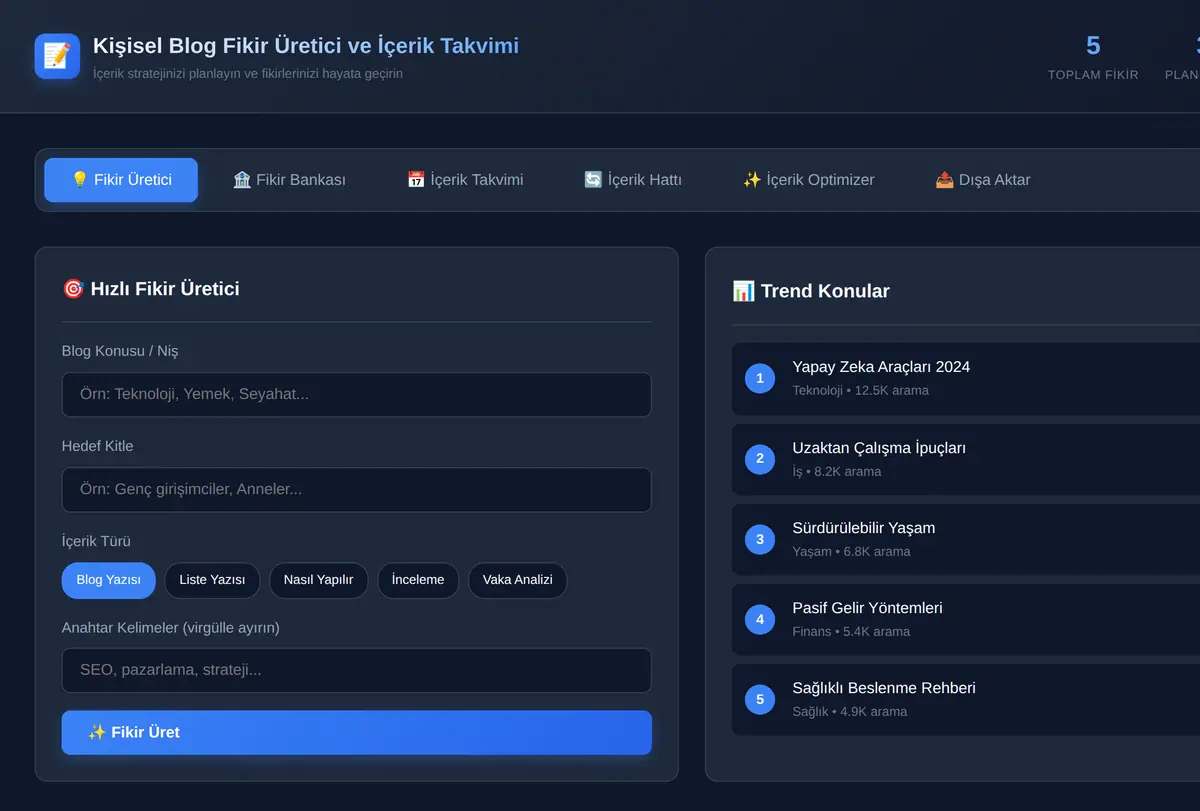Click the notepad app logo icon
Viewport: 1200px width, 811px height.
57,56
